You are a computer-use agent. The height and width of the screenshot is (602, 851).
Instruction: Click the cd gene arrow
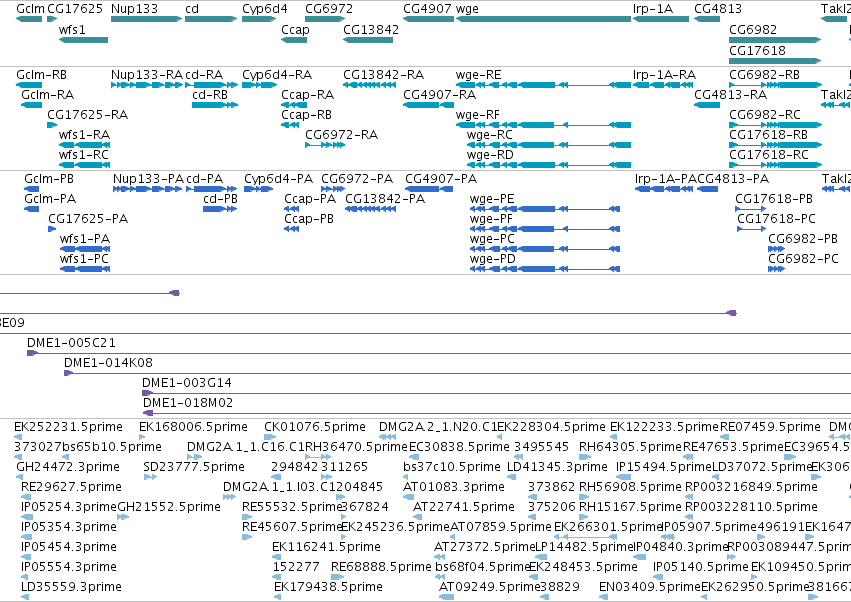(x=211, y=19)
